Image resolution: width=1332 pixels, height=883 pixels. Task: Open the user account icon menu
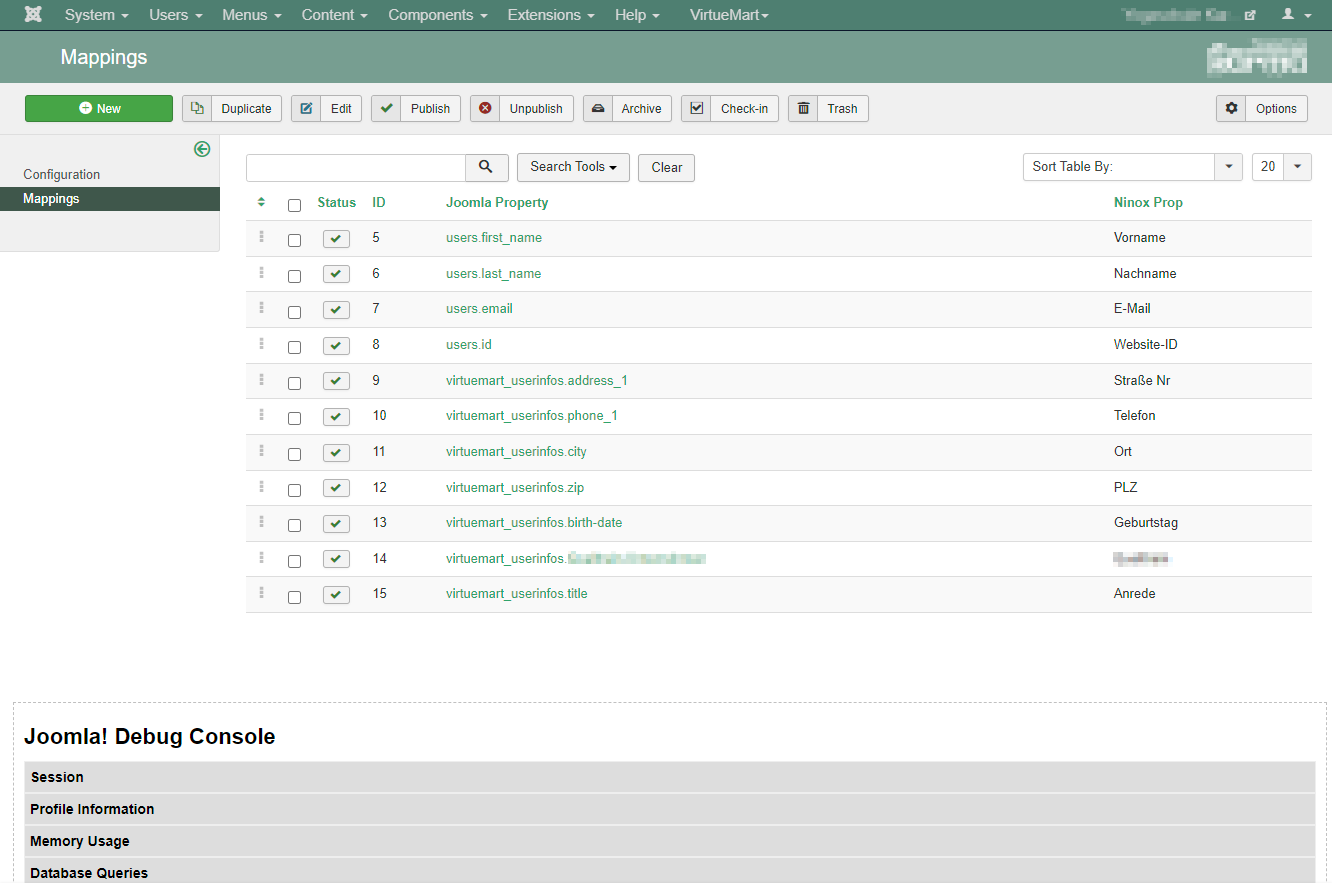[1296, 15]
